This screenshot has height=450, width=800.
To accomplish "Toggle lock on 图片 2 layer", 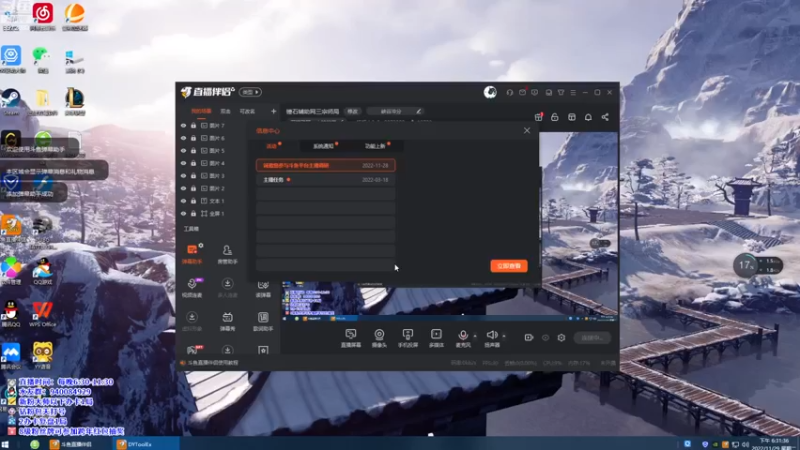I will point(193,188).
